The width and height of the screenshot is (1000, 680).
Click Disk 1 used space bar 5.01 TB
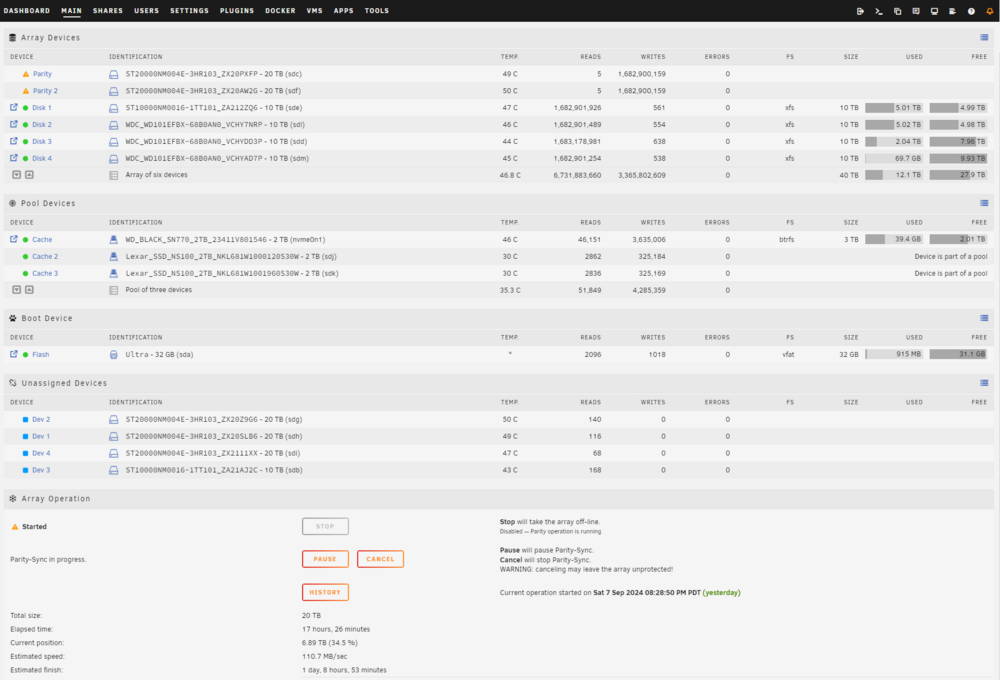pyautogui.click(x=894, y=108)
